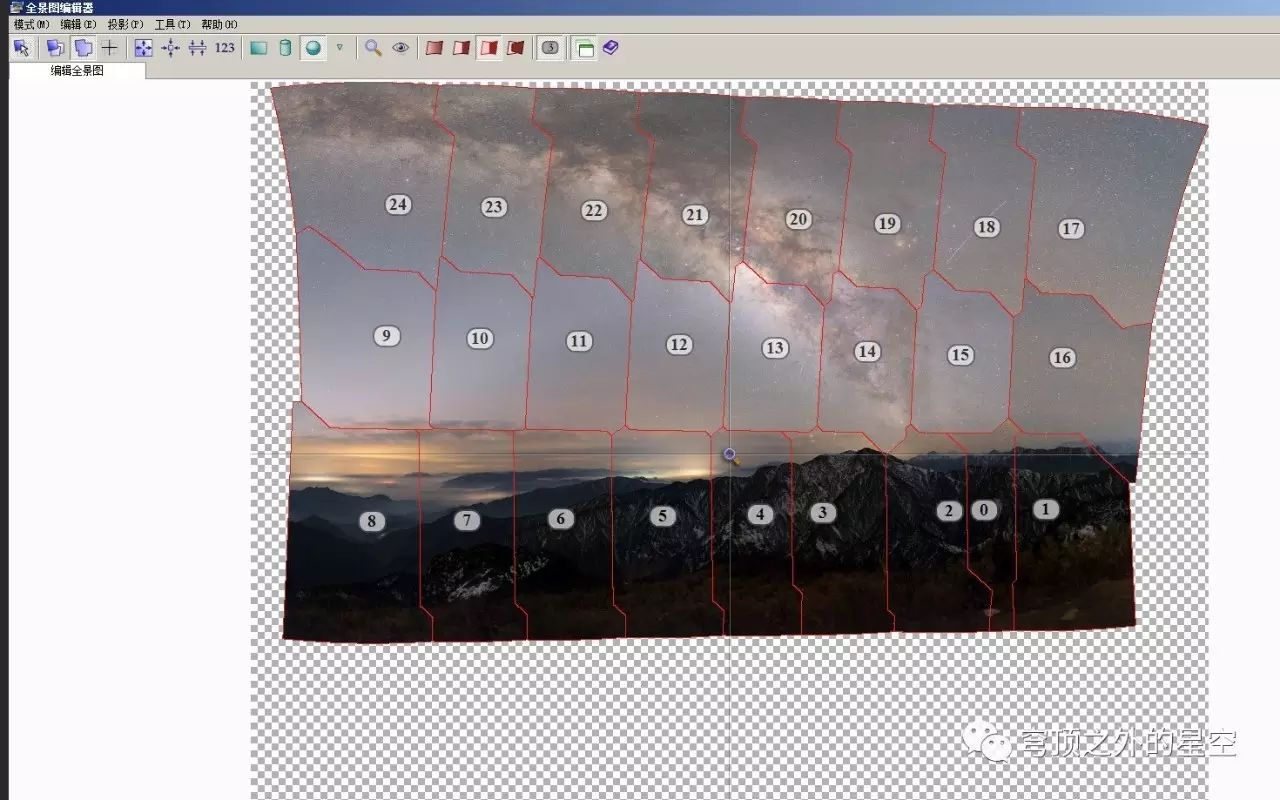Viewport: 1280px width, 800px height.
Task: Toggle the eye preview icon
Action: pos(401,48)
